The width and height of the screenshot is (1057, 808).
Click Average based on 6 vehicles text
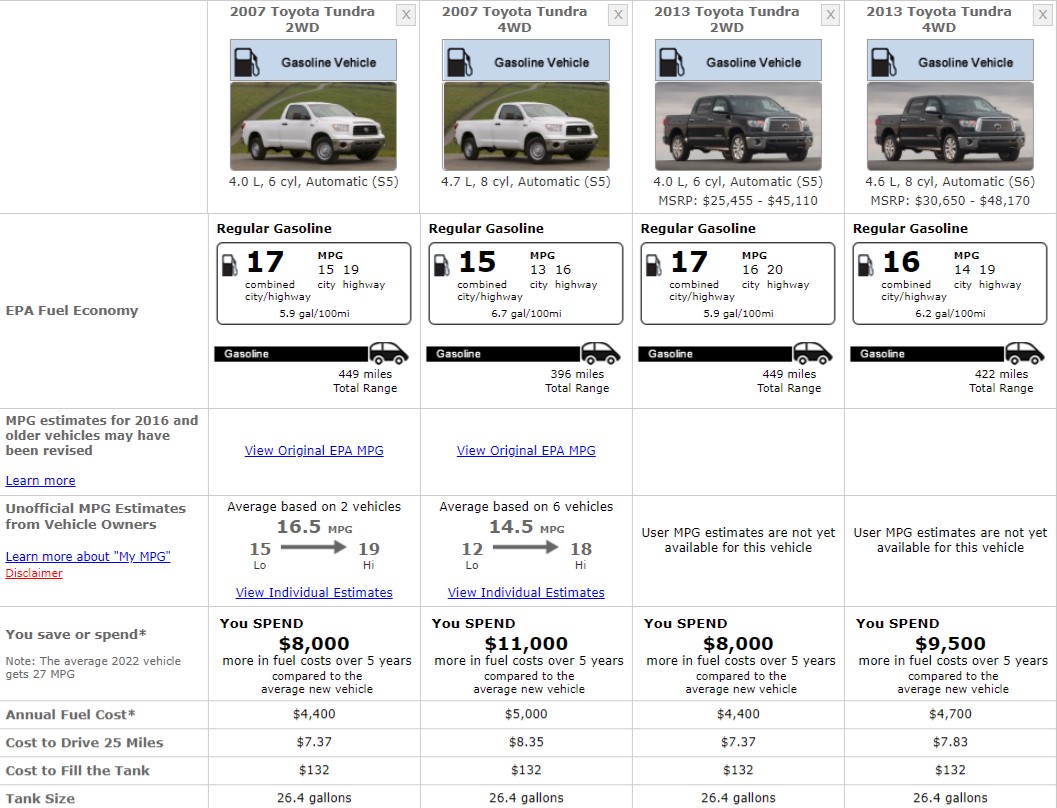pyautogui.click(x=526, y=506)
